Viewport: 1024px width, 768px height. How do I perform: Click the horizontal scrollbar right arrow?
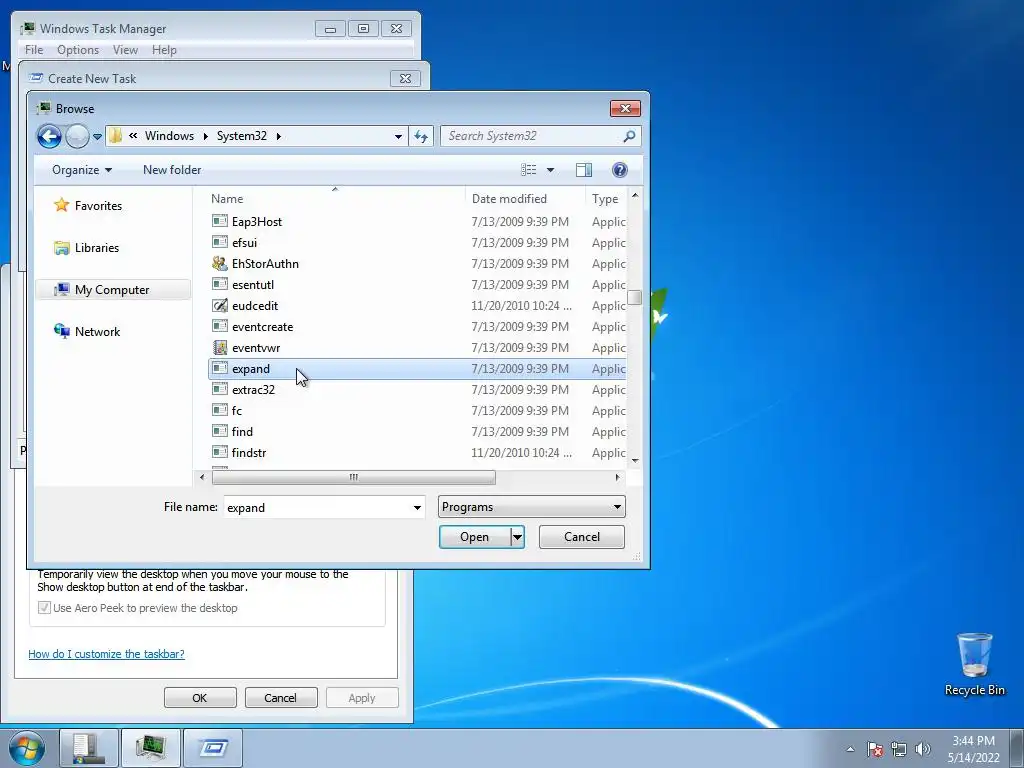pyautogui.click(x=617, y=477)
